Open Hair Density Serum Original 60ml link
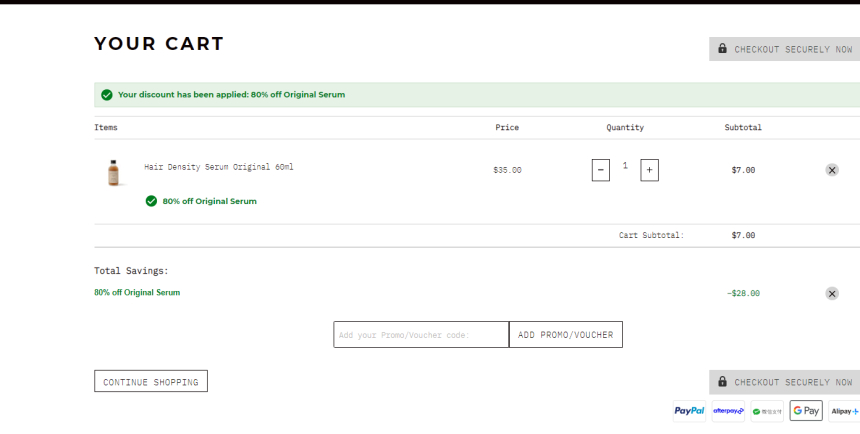The height and width of the screenshot is (434, 860). [219, 167]
